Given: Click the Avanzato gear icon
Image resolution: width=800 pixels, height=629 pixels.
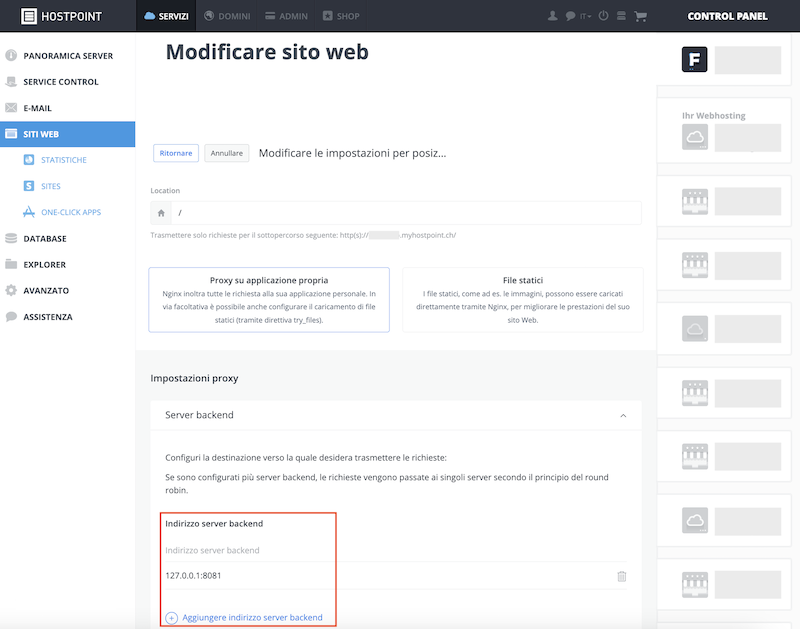Looking at the screenshot, I should [11, 290].
